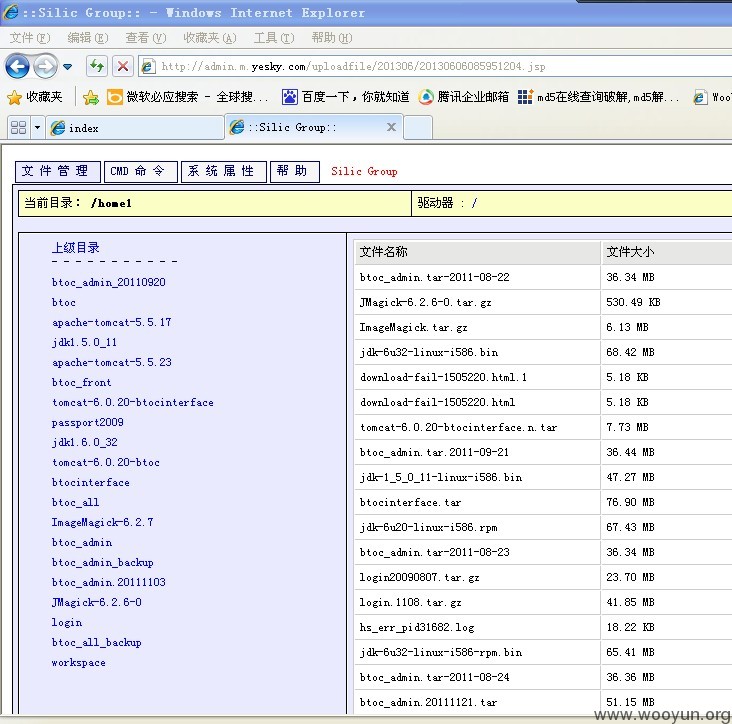732x724 pixels.
Task: Click the browser Back arrow button
Action: coord(18,66)
